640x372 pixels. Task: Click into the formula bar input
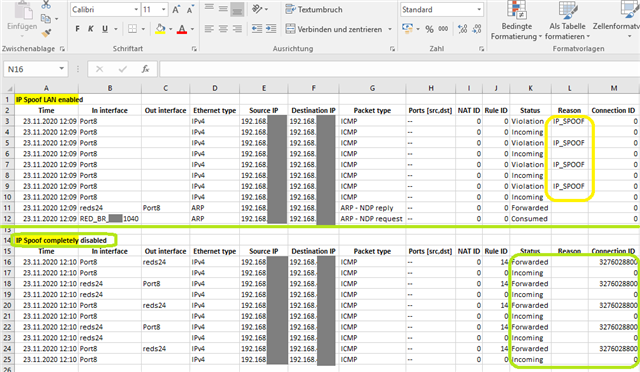coord(399,69)
